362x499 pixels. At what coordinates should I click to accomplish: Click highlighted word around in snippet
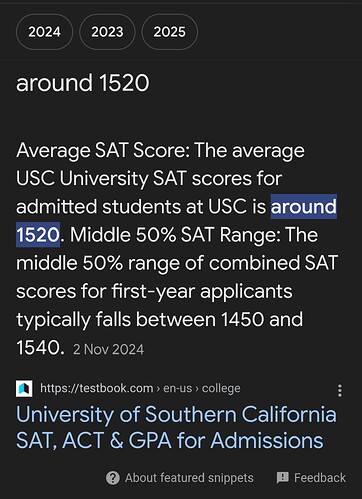point(304,207)
